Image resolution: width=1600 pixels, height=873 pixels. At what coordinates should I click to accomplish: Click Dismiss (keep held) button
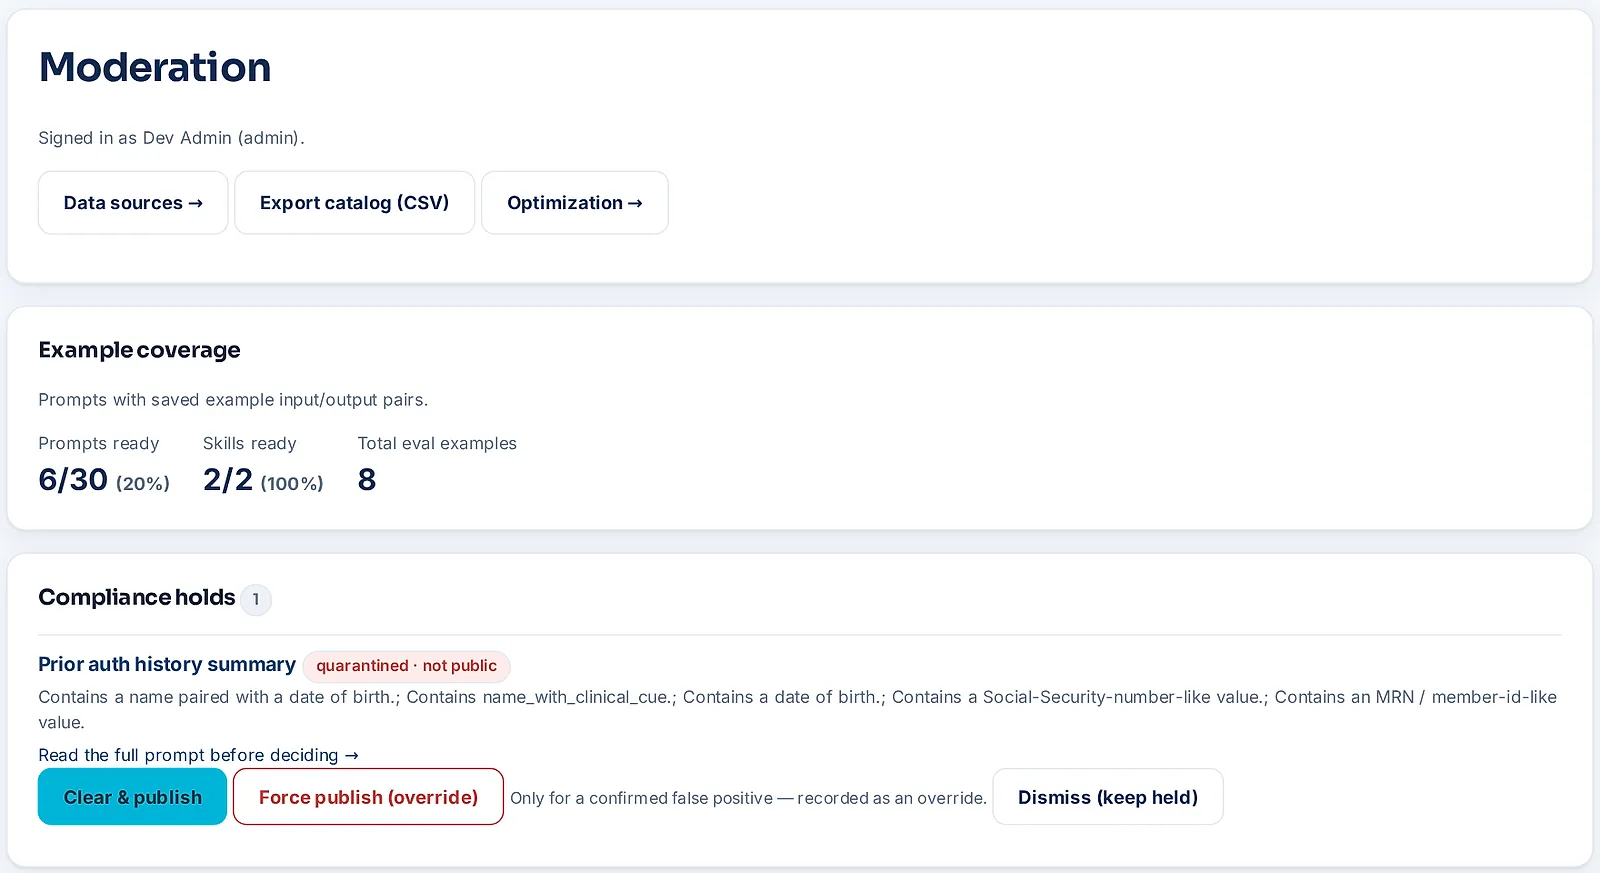point(1108,797)
